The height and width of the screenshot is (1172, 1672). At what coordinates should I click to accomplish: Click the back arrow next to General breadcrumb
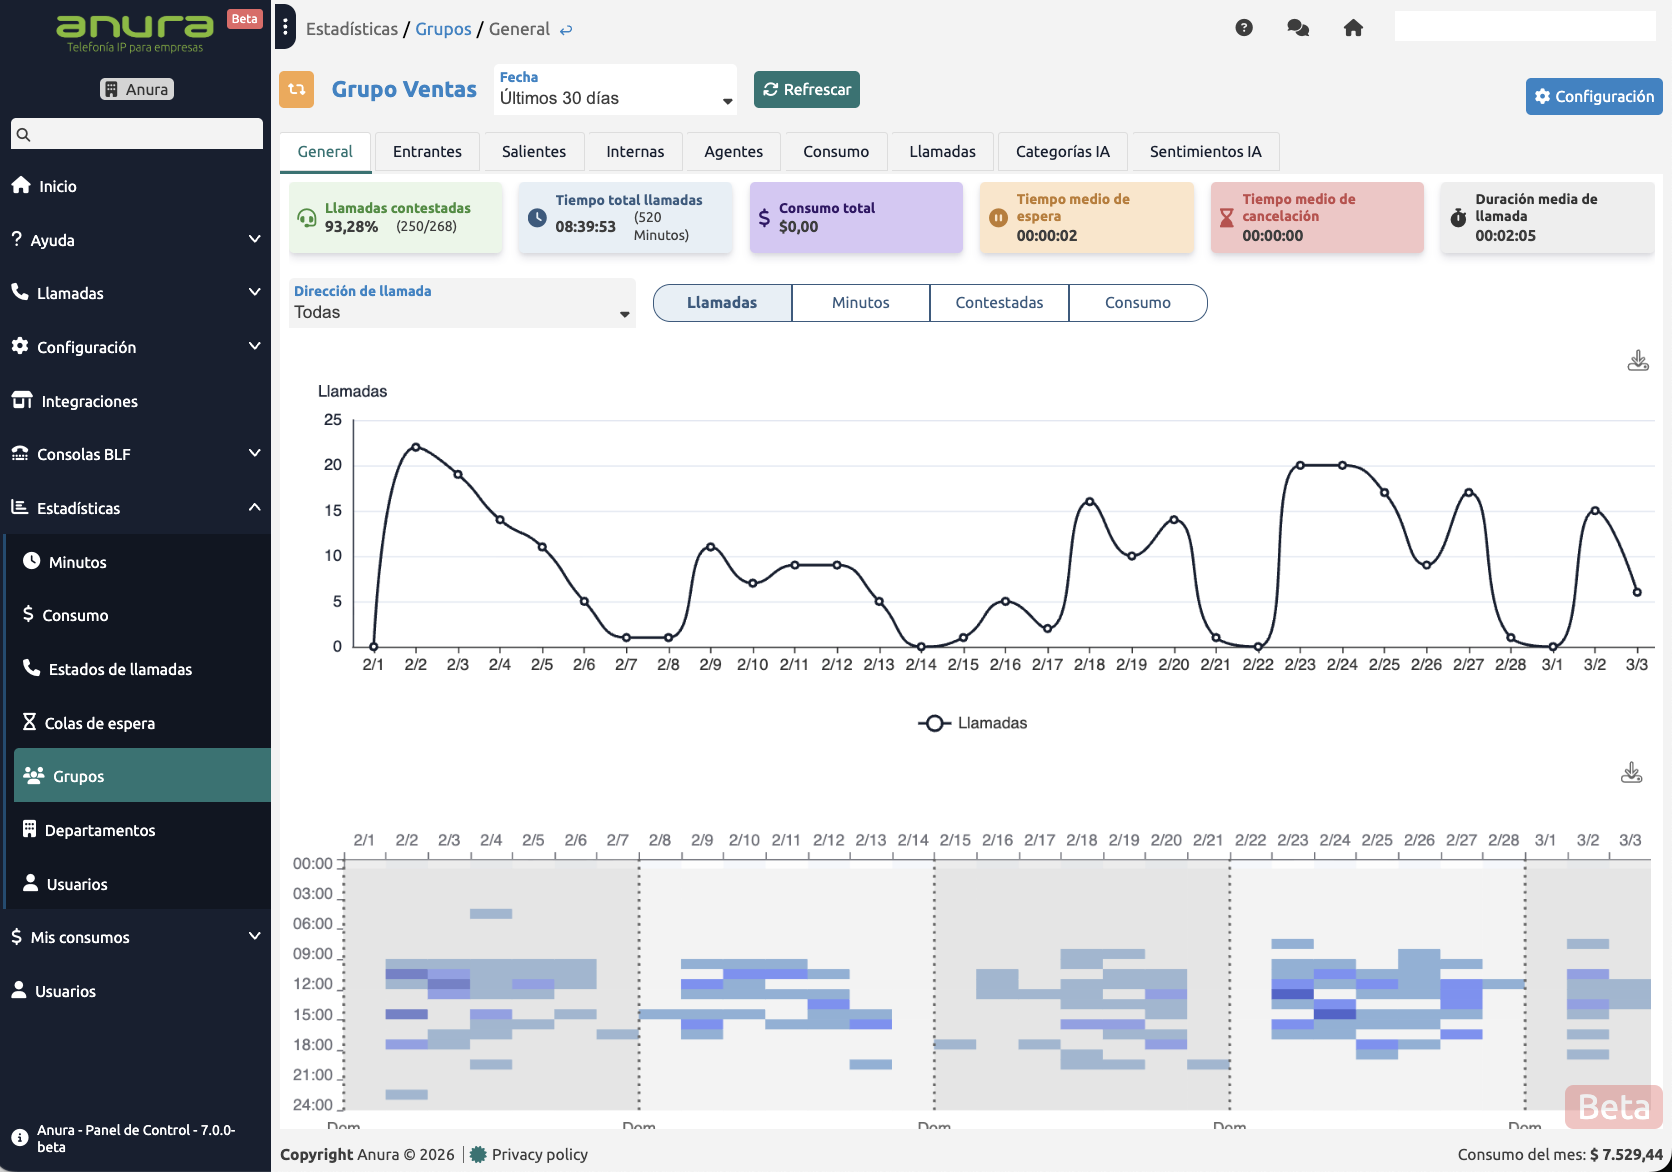(x=566, y=30)
